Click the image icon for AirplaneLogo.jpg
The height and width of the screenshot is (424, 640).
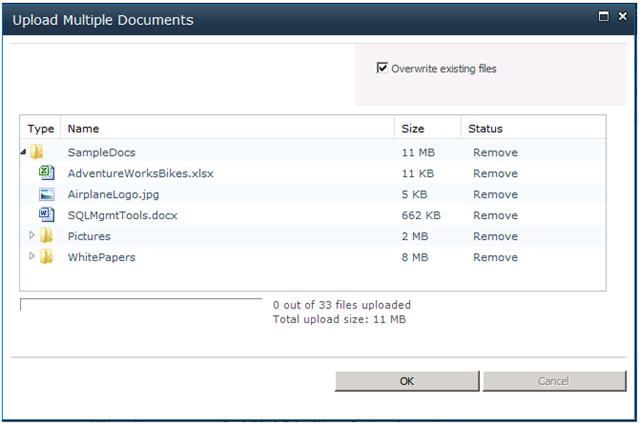tap(47, 194)
